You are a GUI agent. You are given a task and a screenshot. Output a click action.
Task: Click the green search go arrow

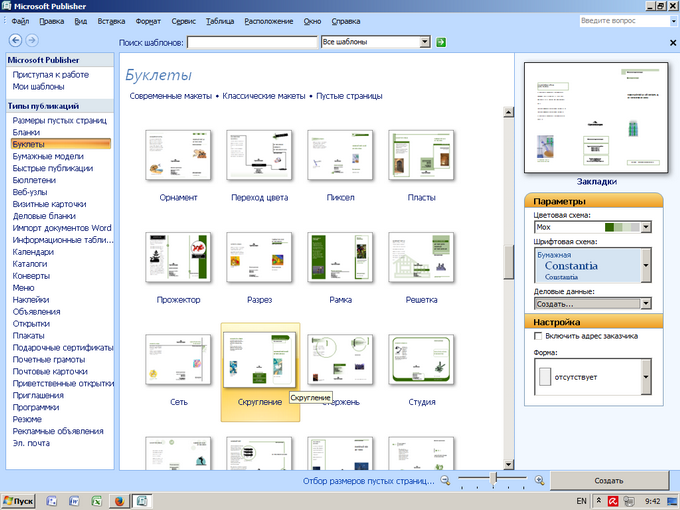441,42
